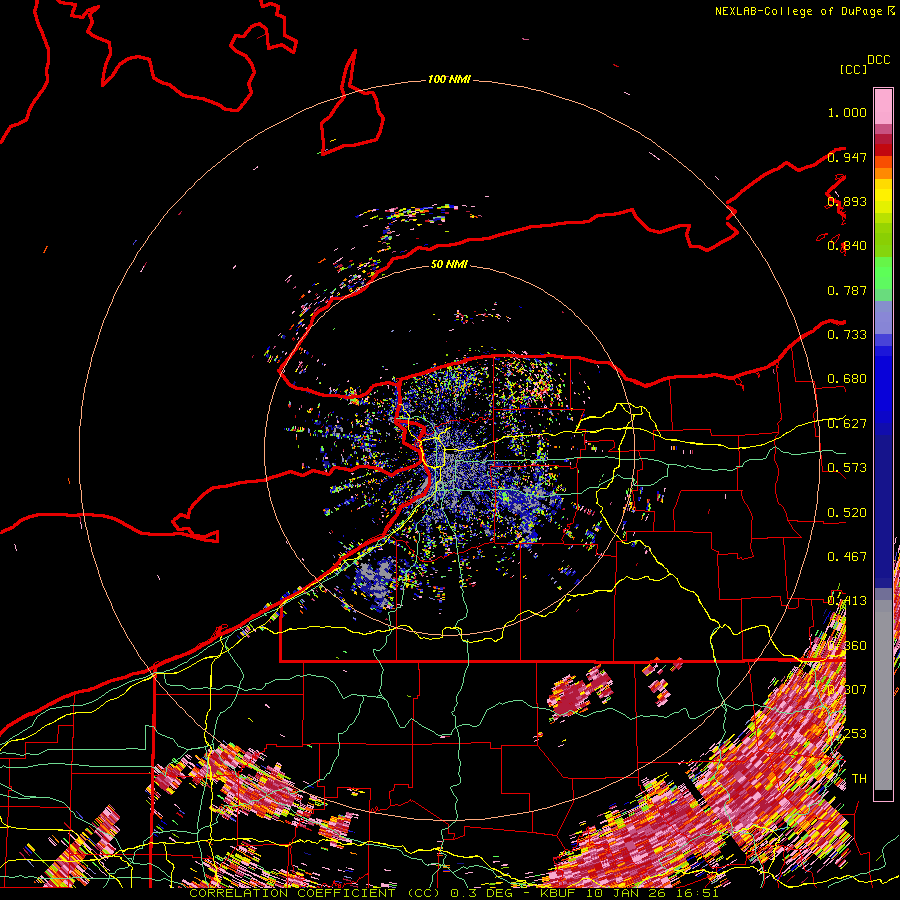Click the 0.893 scale value
Screen dimensions: 900x900
[847, 201]
